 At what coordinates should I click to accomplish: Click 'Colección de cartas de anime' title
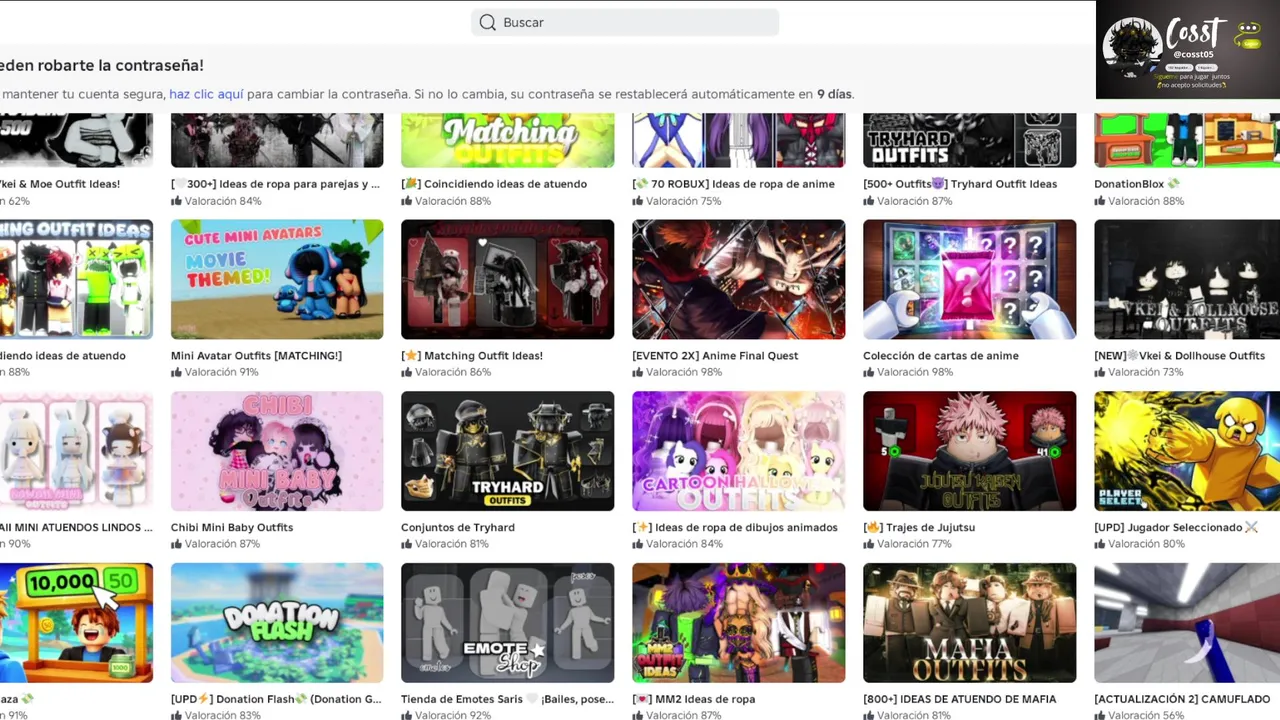tap(941, 356)
